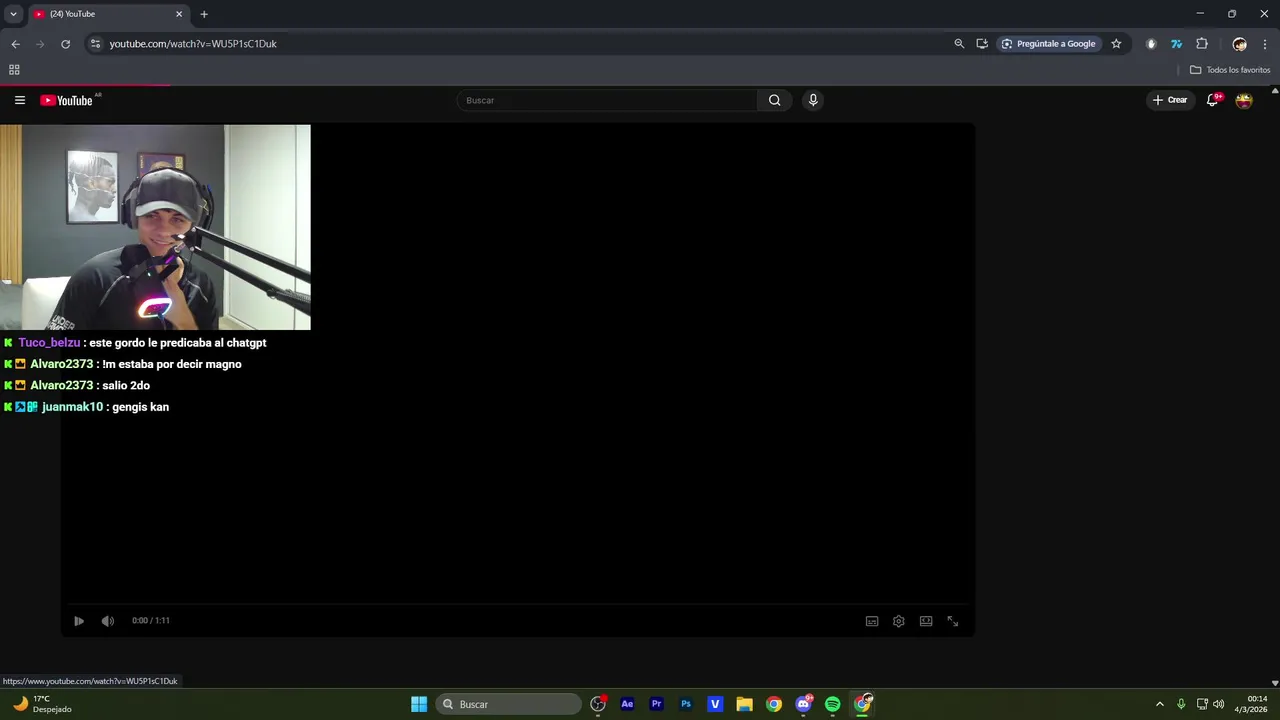The width and height of the screenshot is (1280, 720).
Task: Open the apps grid shortcut
Action: tap(14, 70)
